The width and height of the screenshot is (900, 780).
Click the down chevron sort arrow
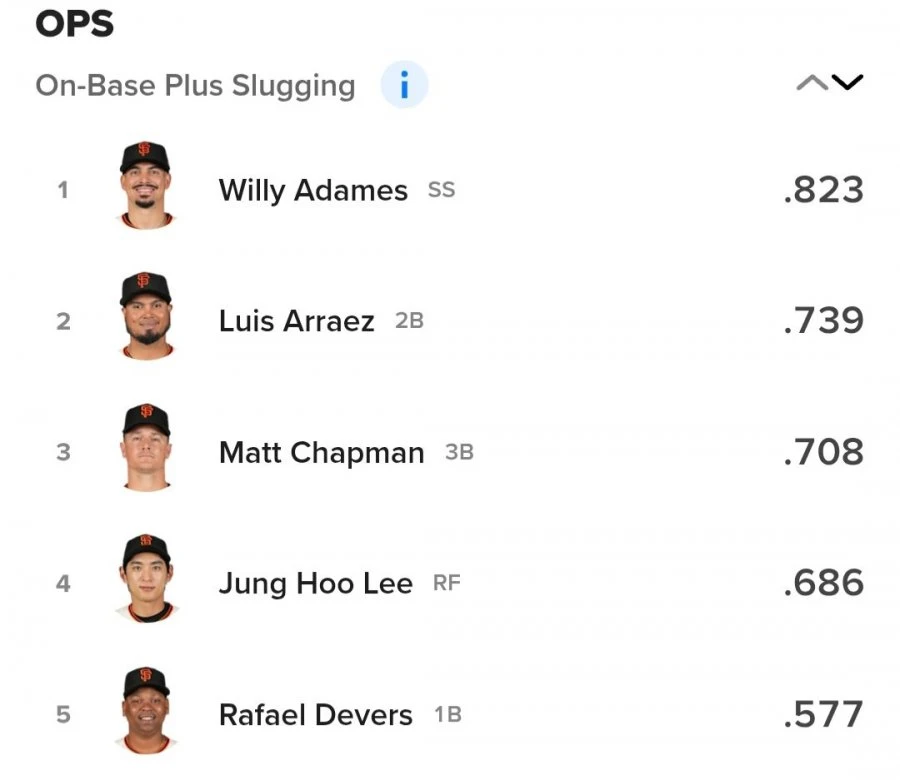pos(847,83)
